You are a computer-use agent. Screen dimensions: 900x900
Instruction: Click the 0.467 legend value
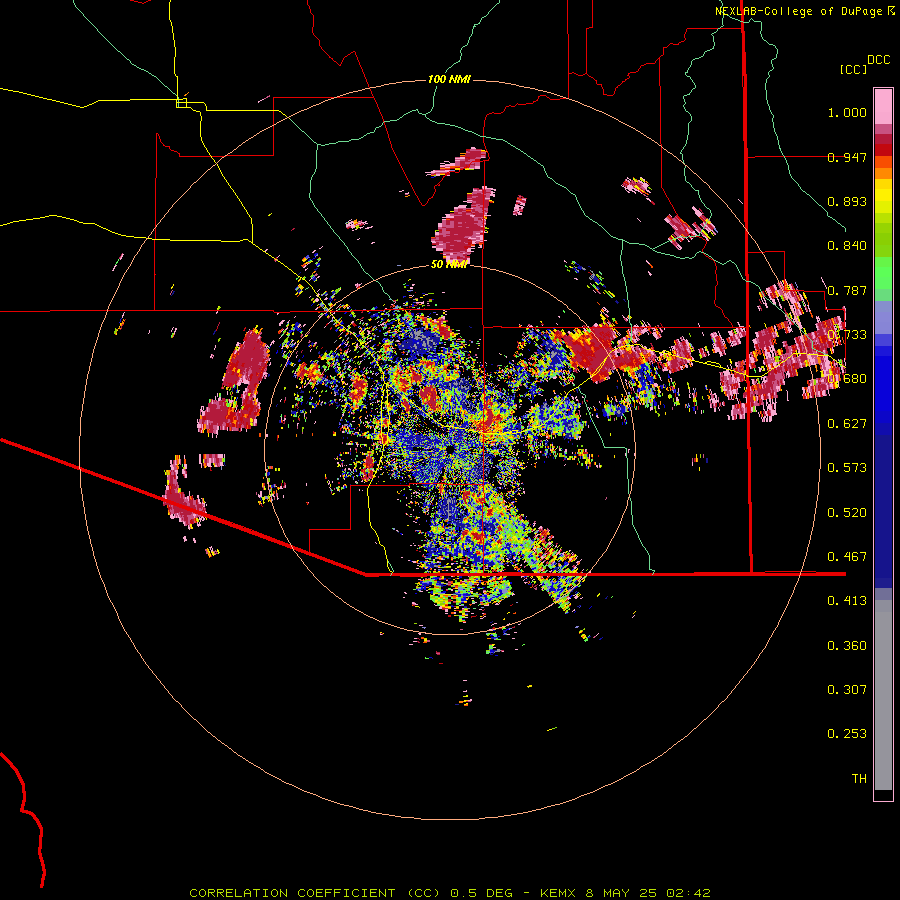tap(847, 557)
